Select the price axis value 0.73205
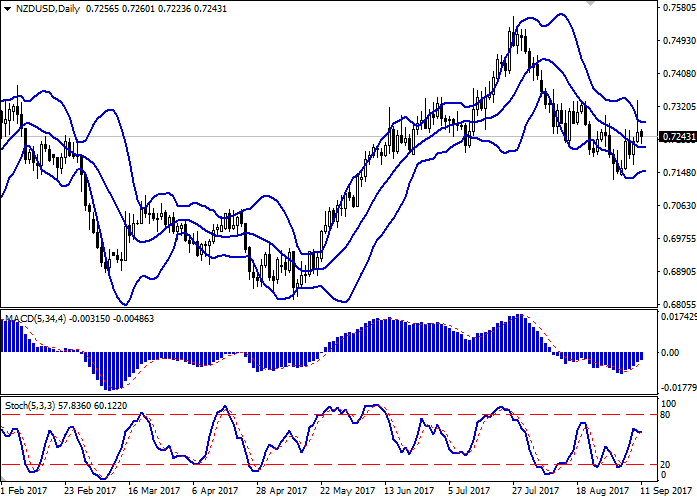This screenshot has width=697, height=498. click(680, 107)
